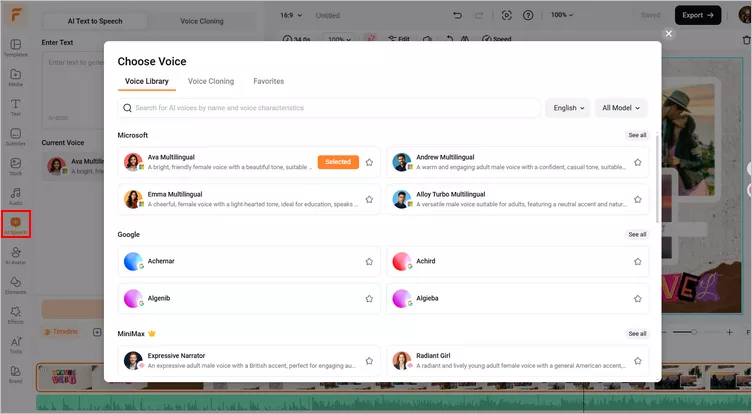This screenshot has width=752, height=414.
Task: Click the timeline zoom-in plus icon
Action: point(729,332)
